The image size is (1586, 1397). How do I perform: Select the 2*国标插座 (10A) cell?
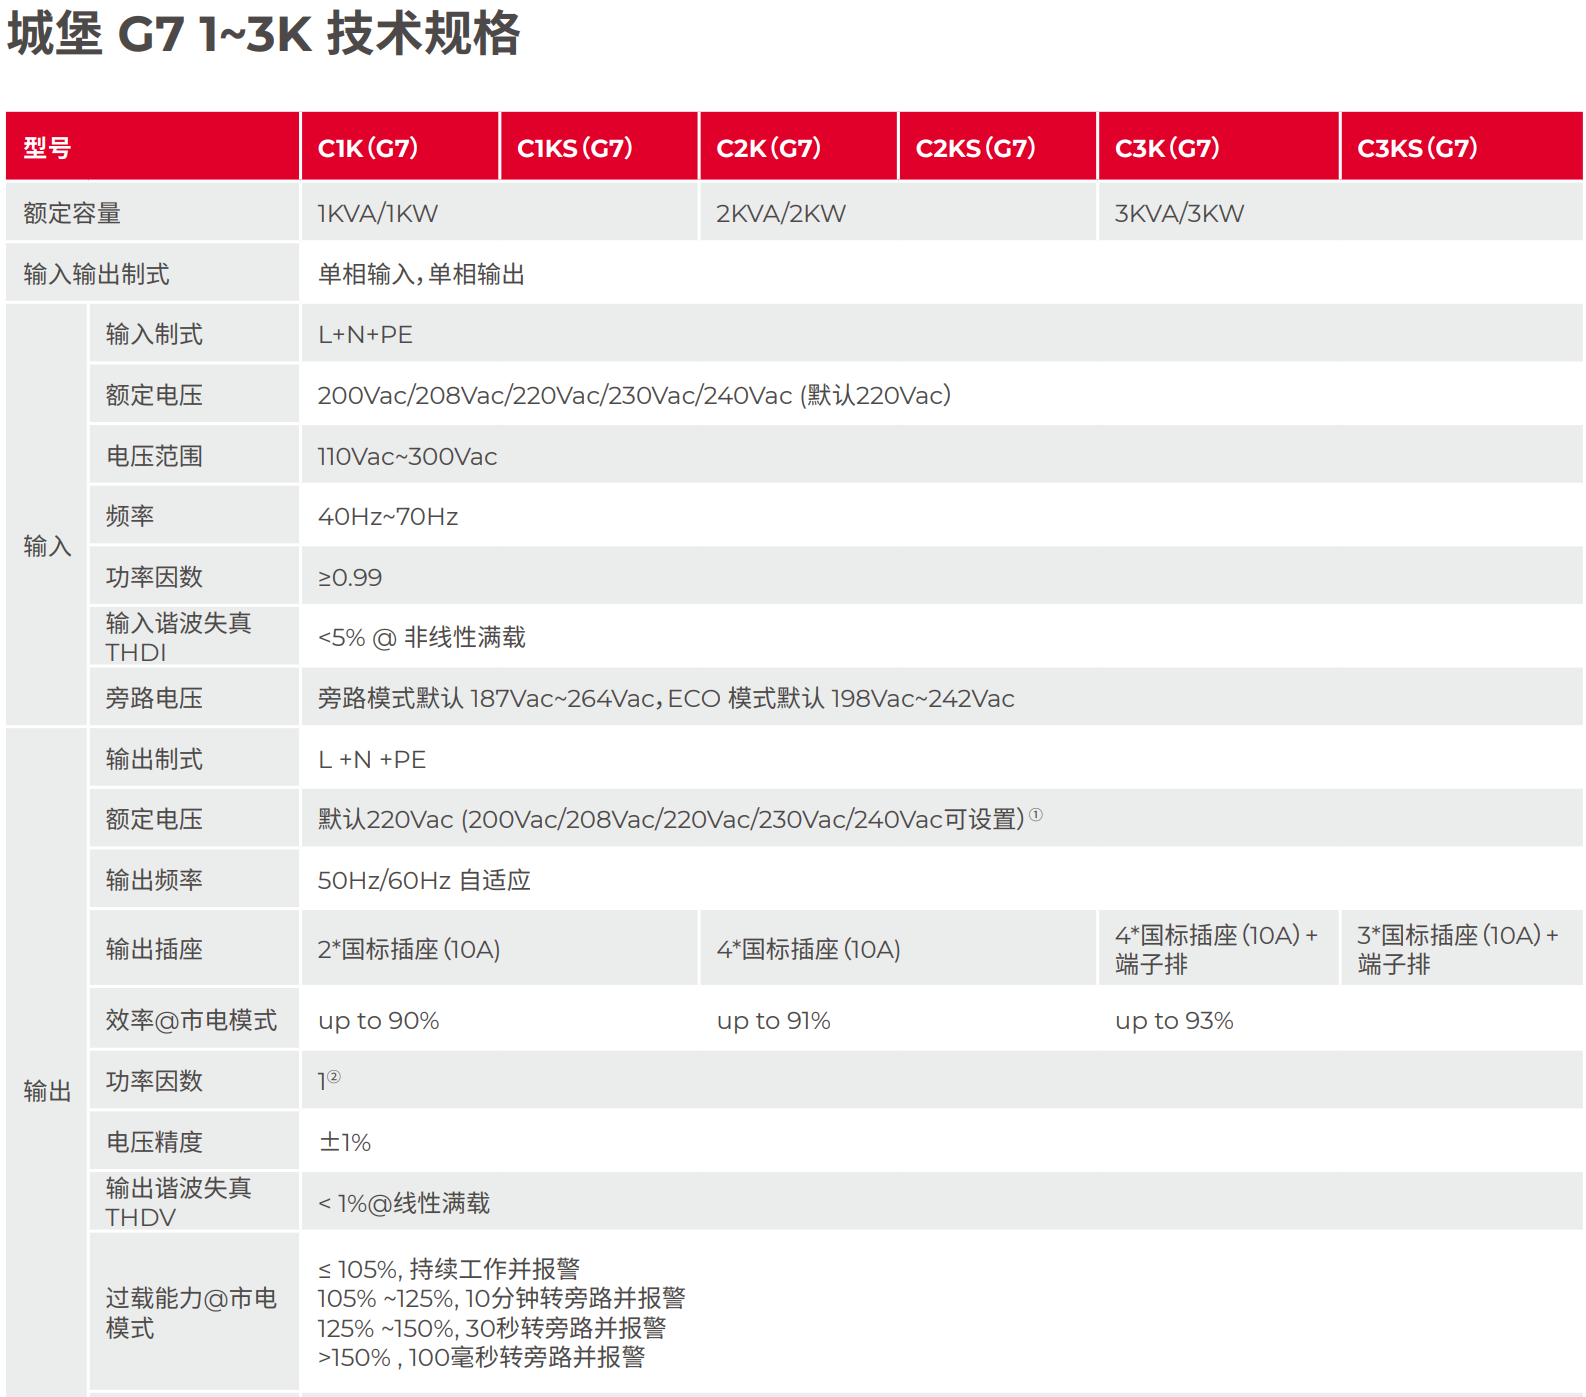tap(409, 949)
